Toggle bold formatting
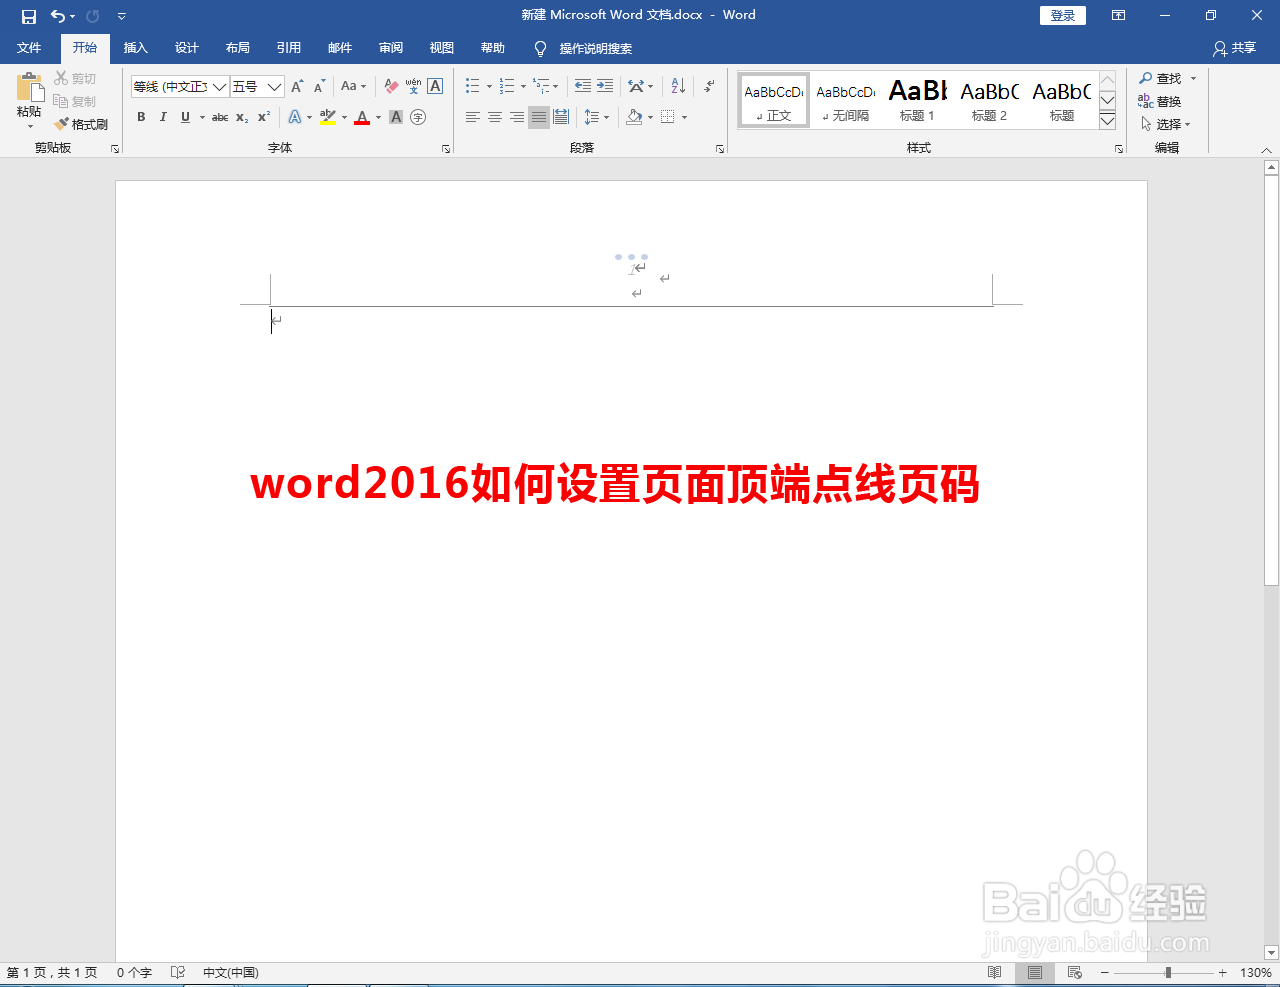This screenshot has height=987, width=1280. click(141, 118)
